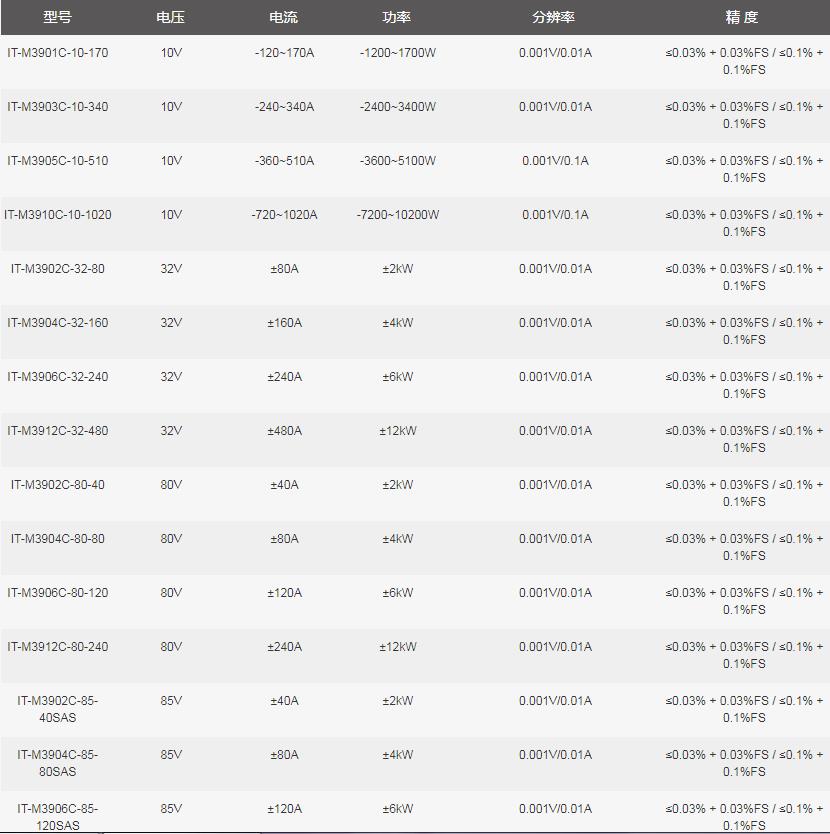This screenshot has height=834, width=830.
Task: Click model name IT-M3912C-32-480
Action: pyautogui.click(x=57, y=431)
